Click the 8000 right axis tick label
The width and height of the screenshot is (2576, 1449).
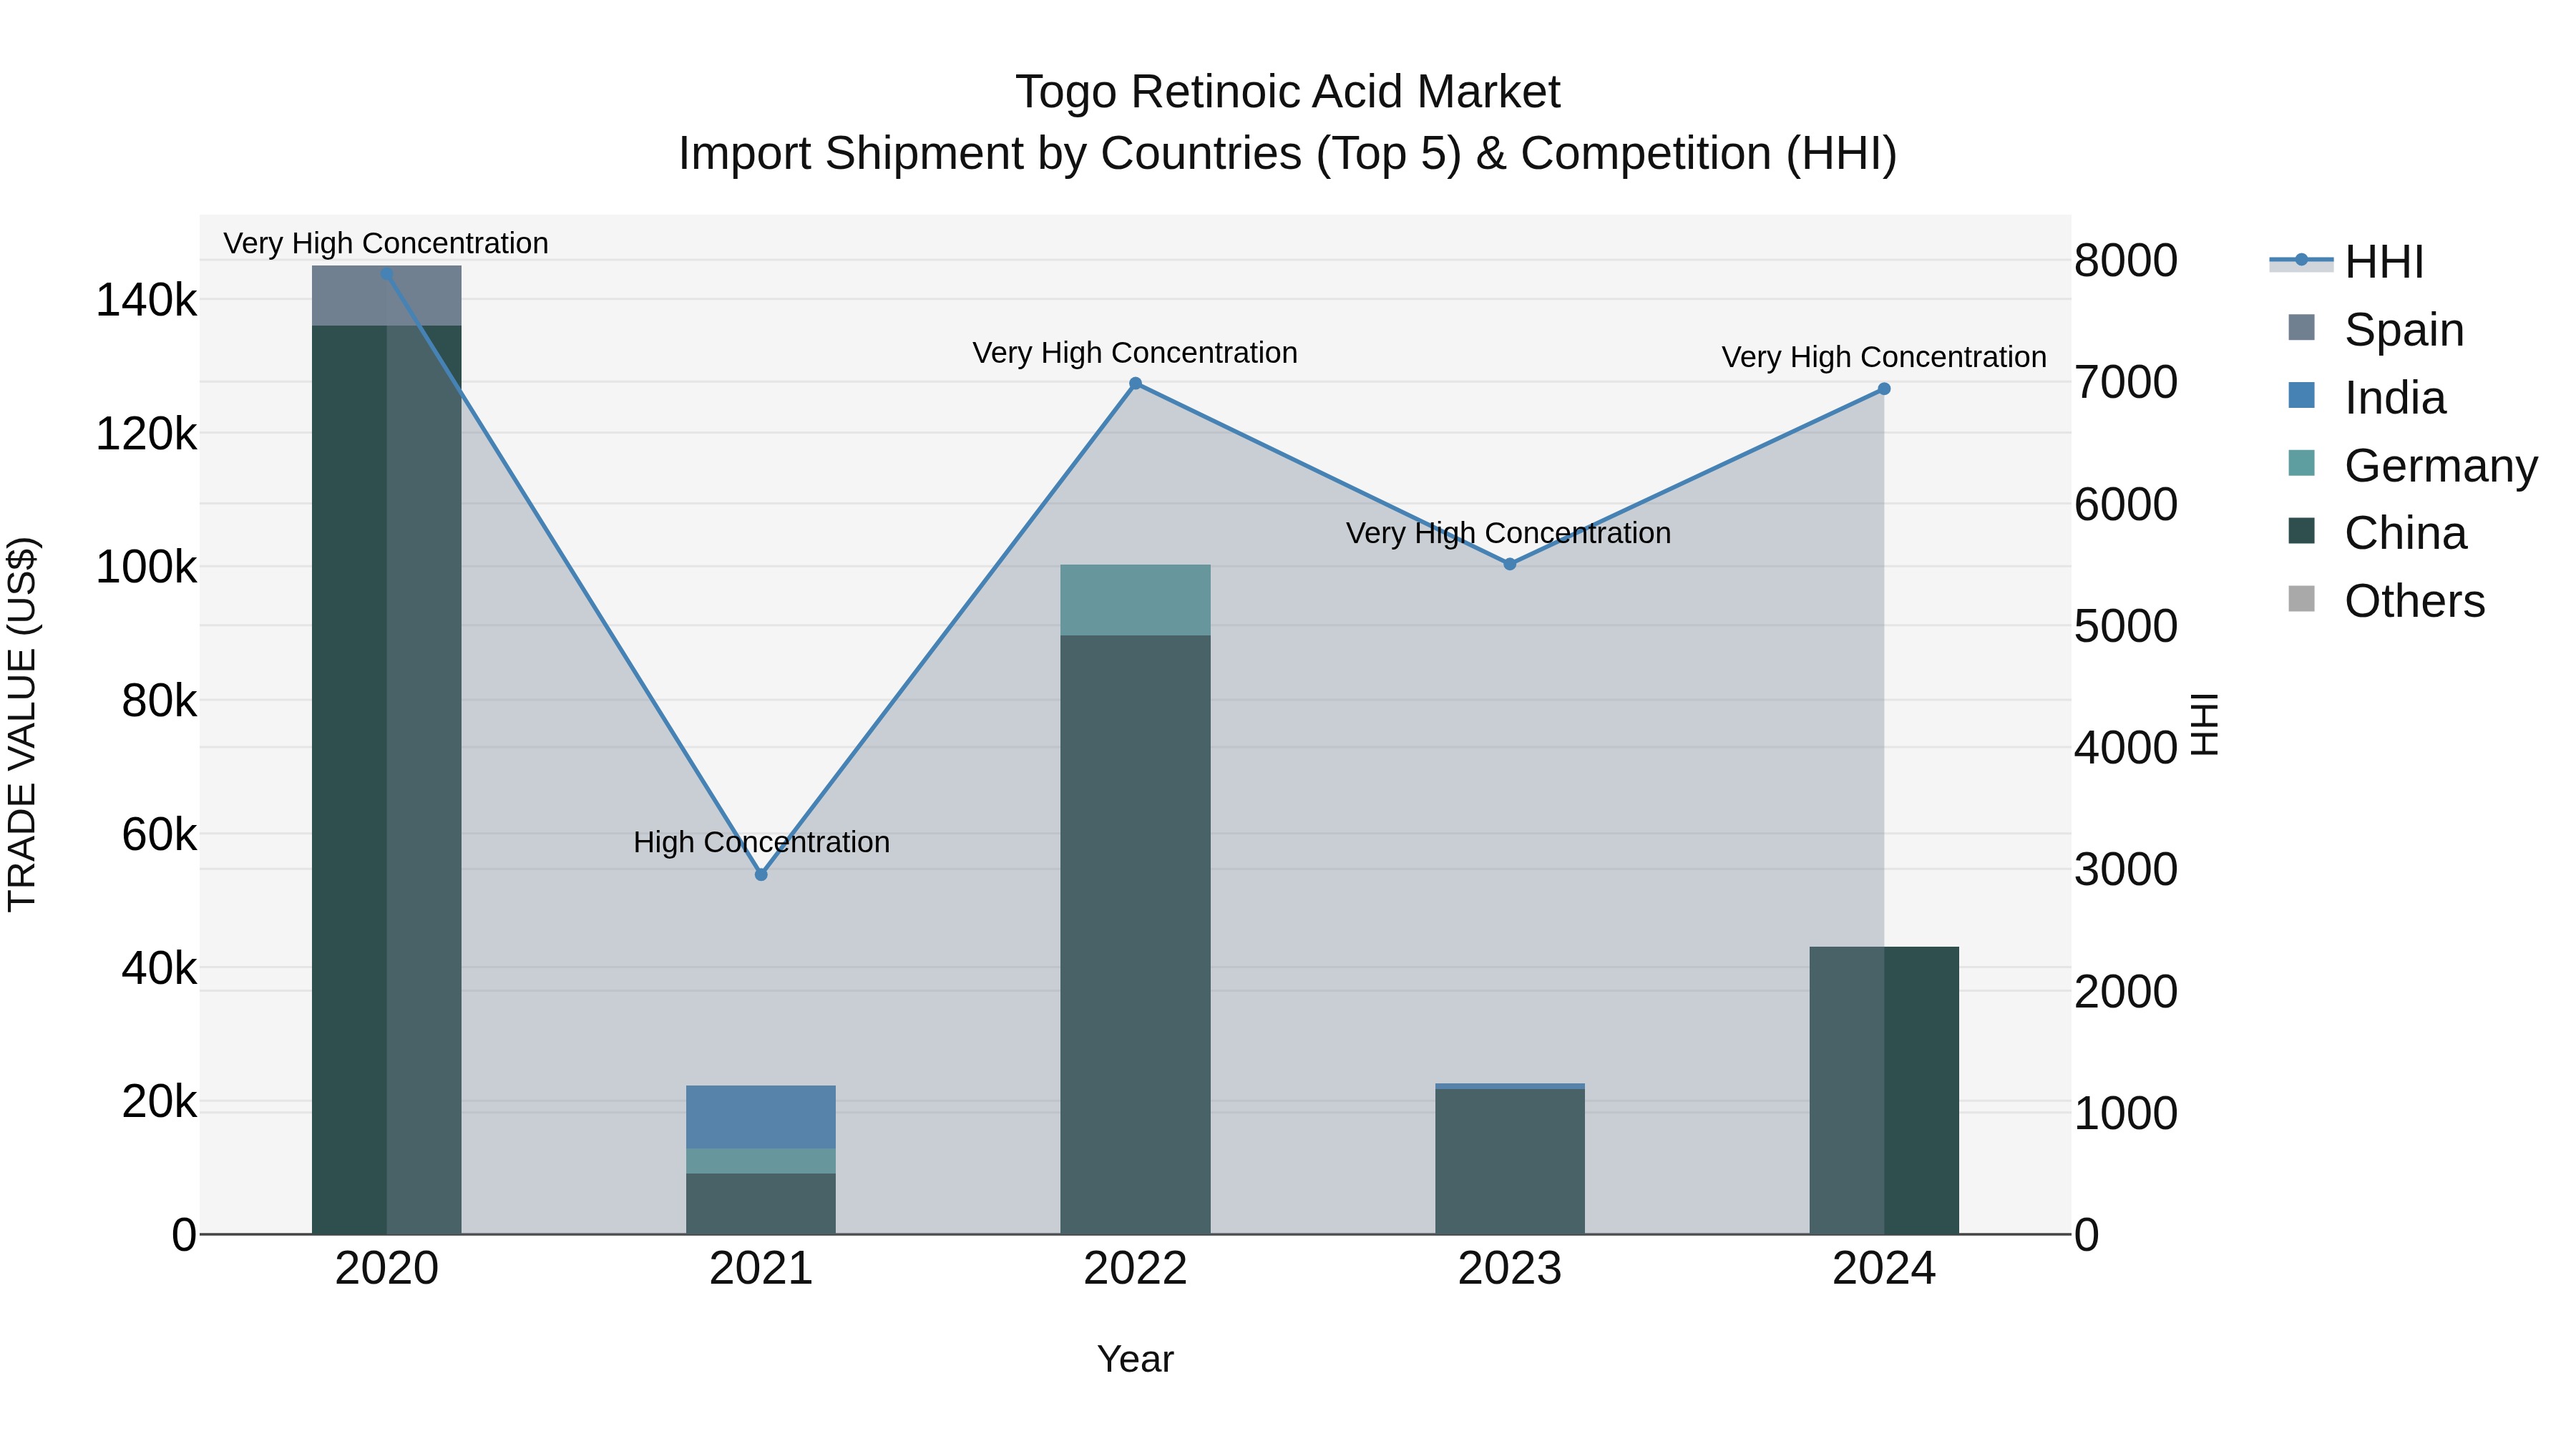(2126, 261)
